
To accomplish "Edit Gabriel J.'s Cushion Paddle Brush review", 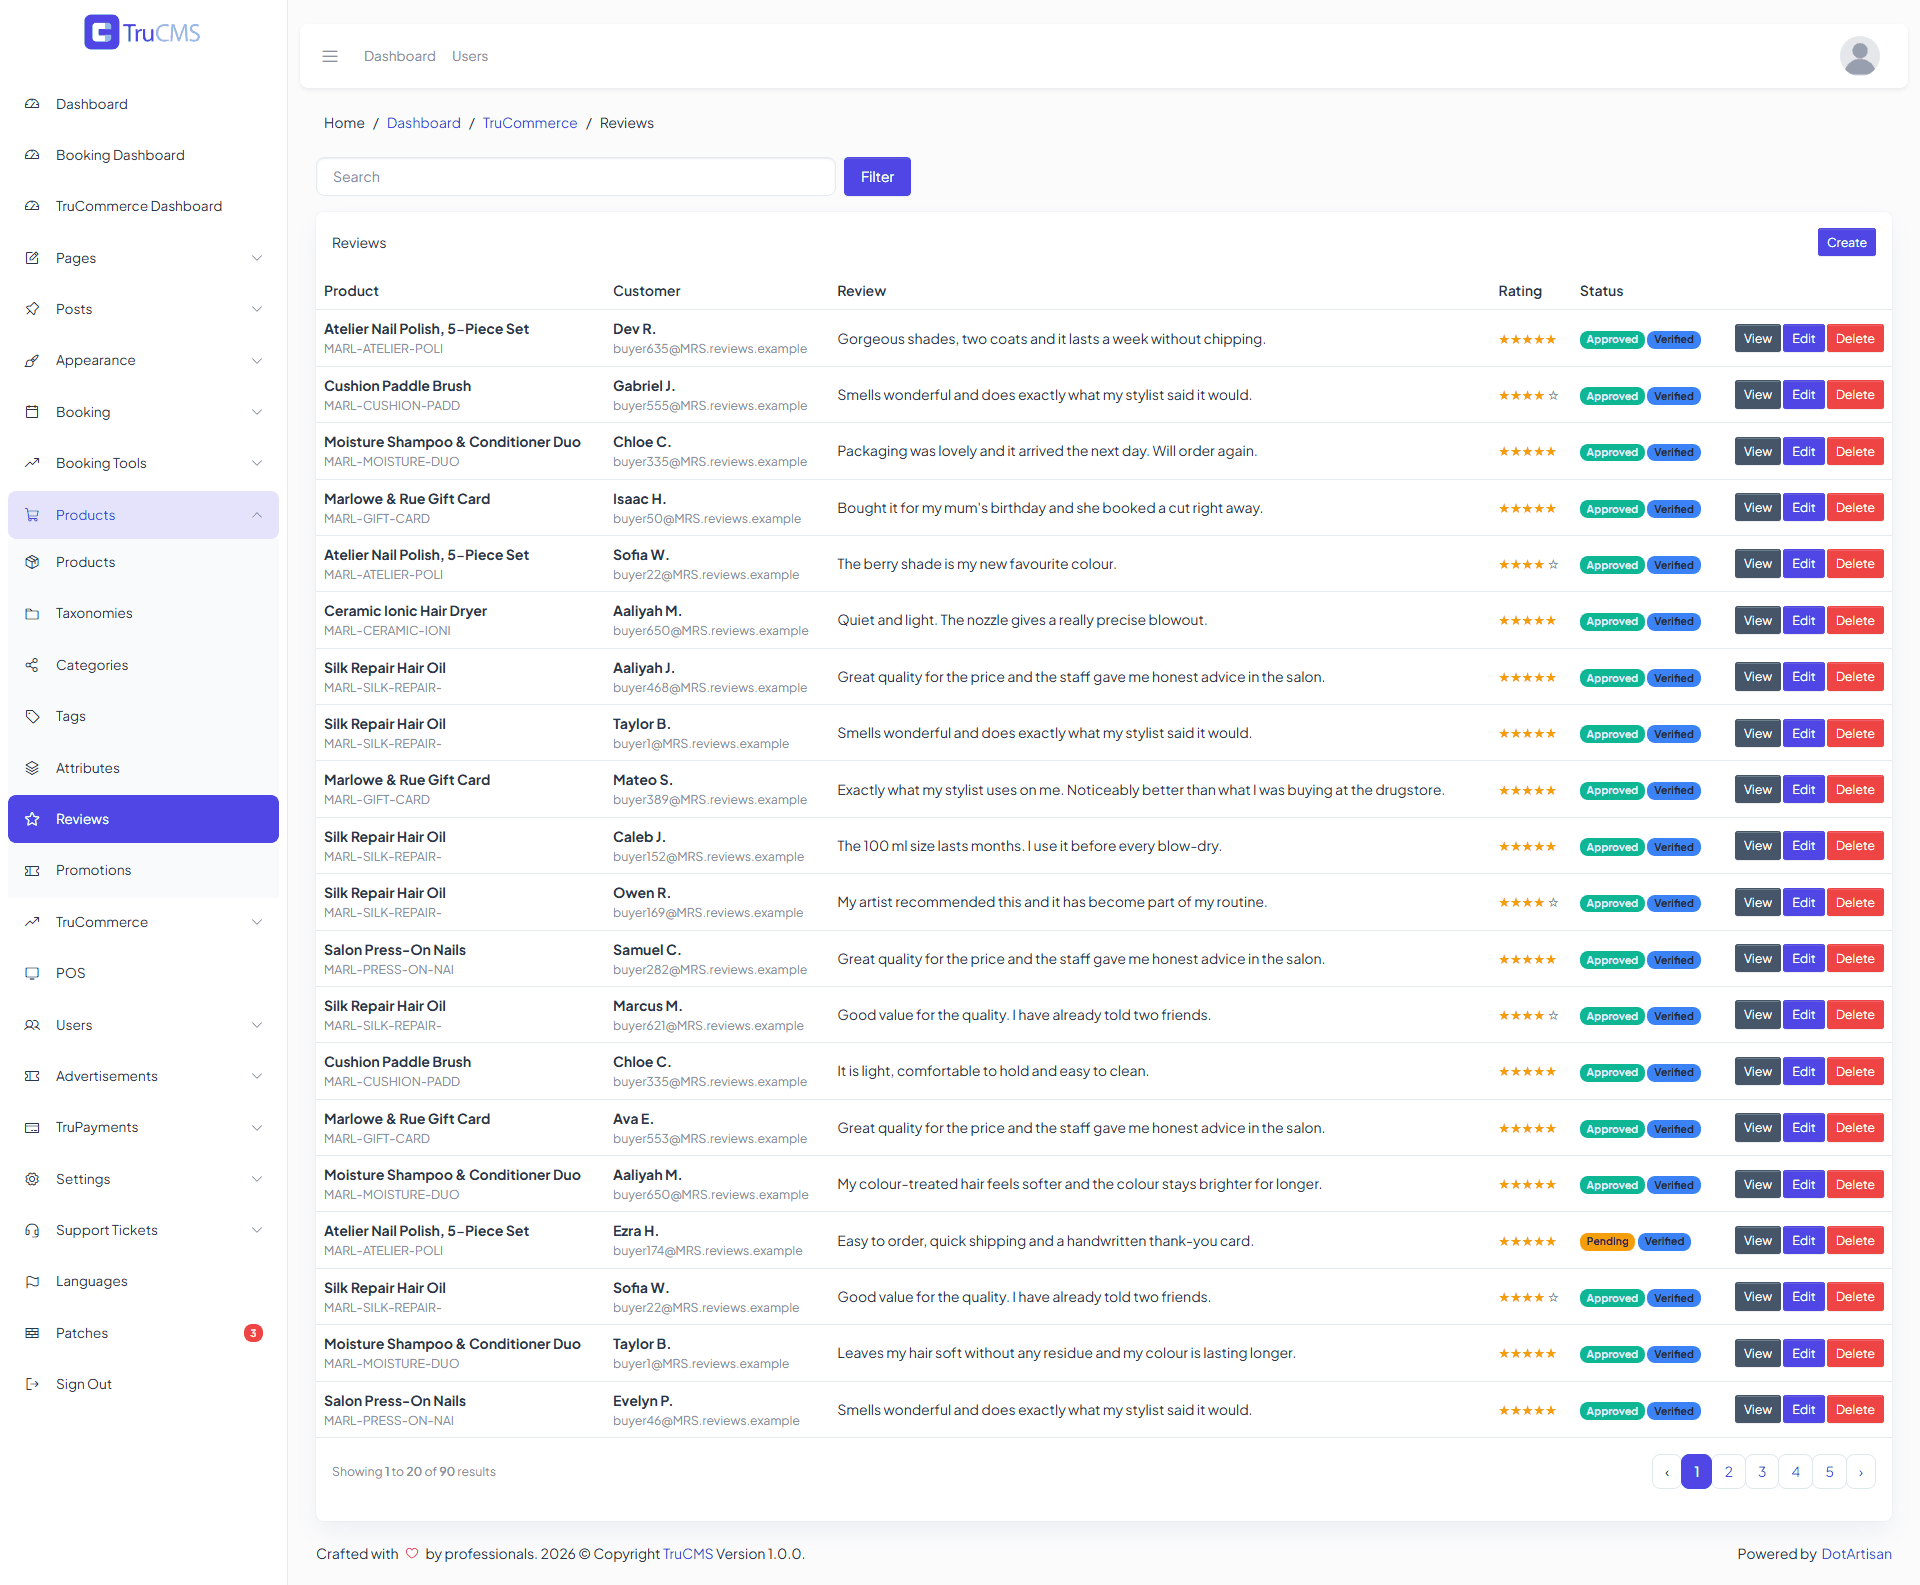I will click(1803, 395).
